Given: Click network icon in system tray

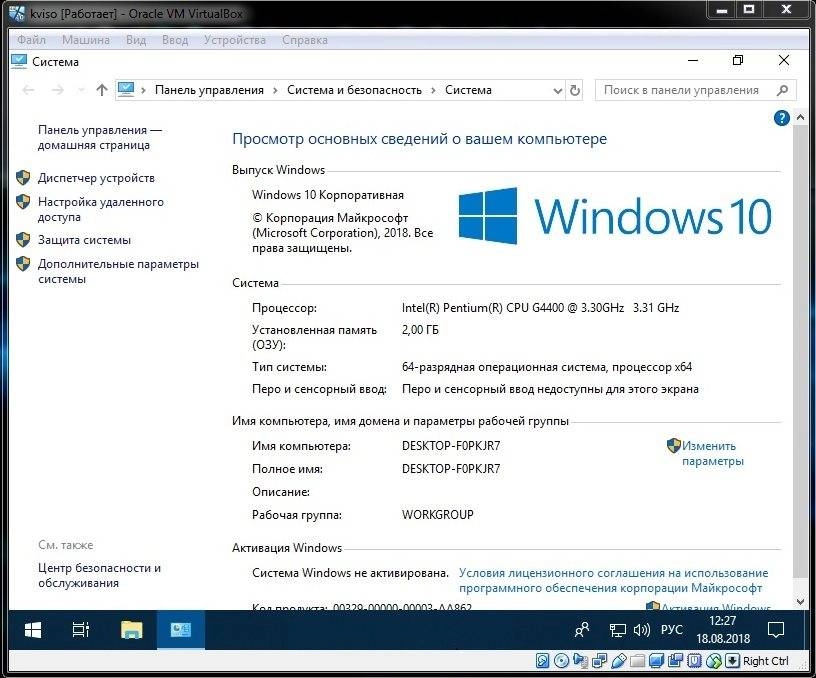Looking at the screenshot, I should (x=618, y=631).
